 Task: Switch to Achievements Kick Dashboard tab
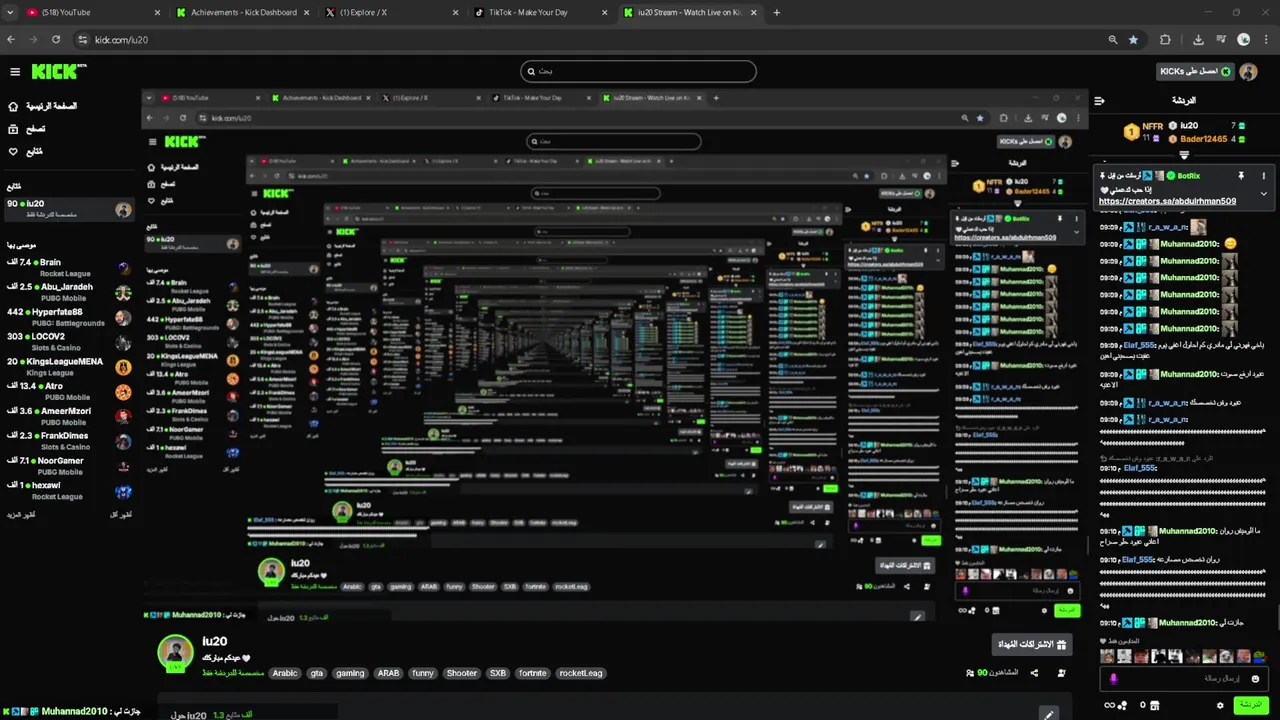coord(244,12)
